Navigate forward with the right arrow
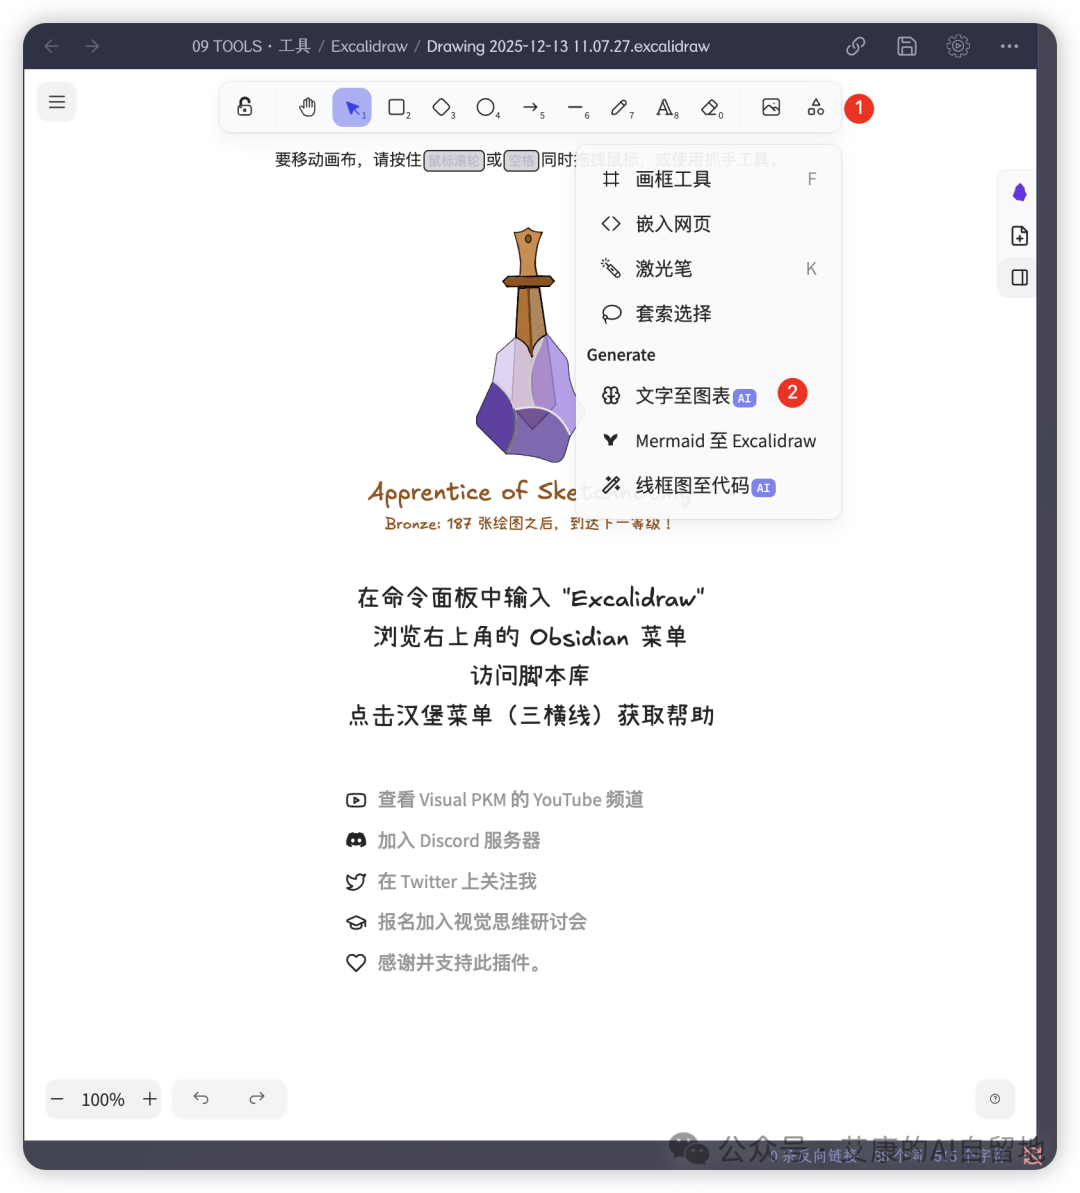 click(x=92, y=46)
